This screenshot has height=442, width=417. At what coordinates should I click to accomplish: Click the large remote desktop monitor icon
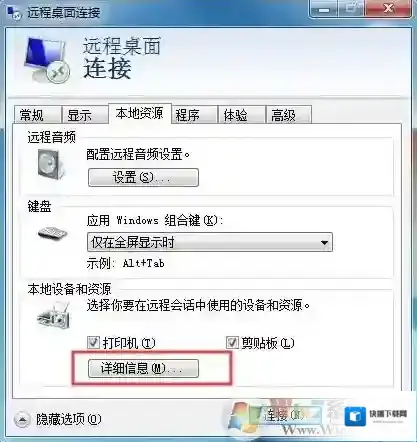pos(47,59)
